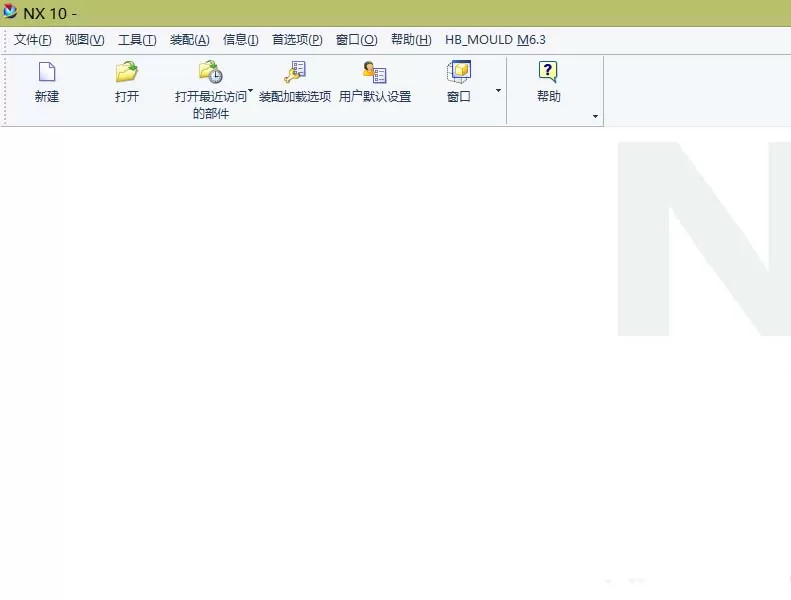Open the View (视图) menu

(84, 40)
